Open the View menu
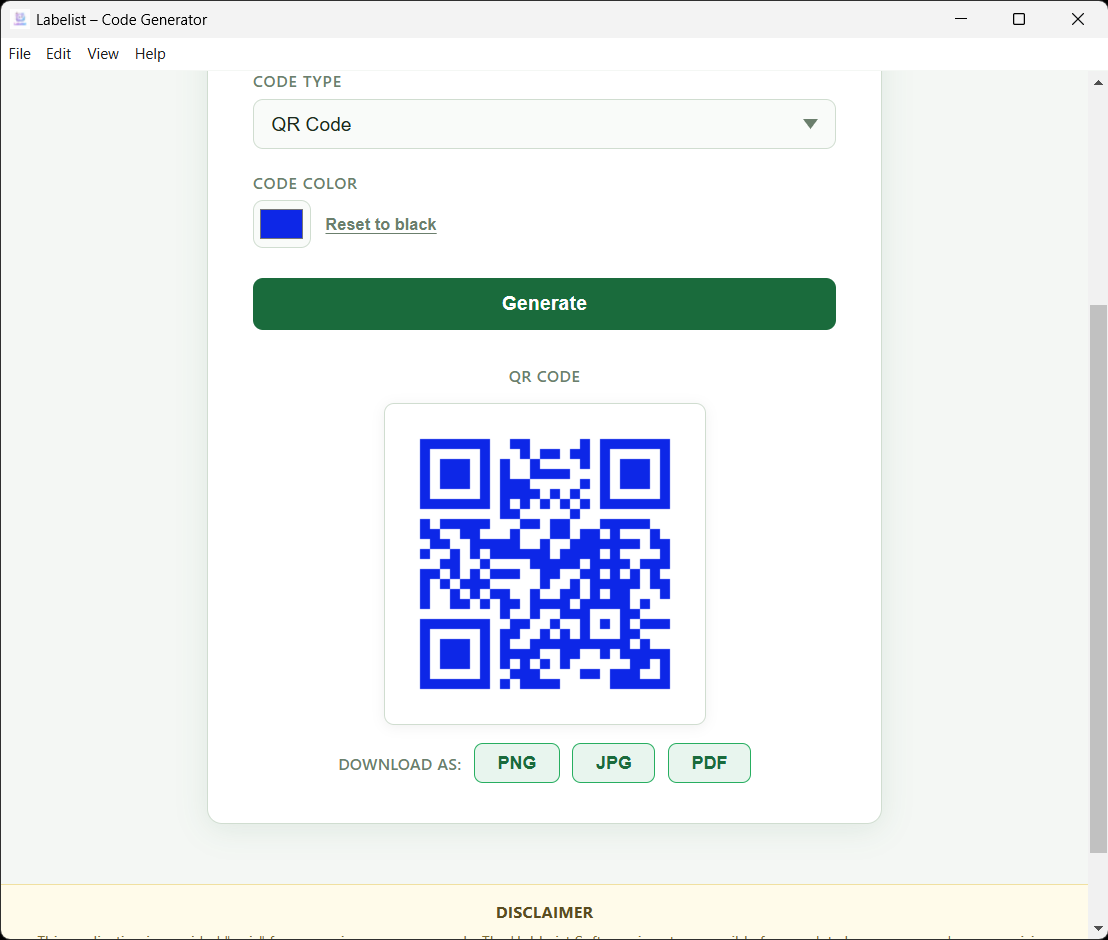This screenshot has height=940, width=1108. click(x=102, y=54)
